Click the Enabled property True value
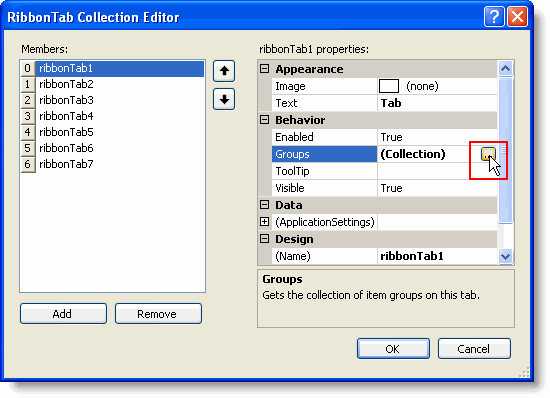 (437, 137)
